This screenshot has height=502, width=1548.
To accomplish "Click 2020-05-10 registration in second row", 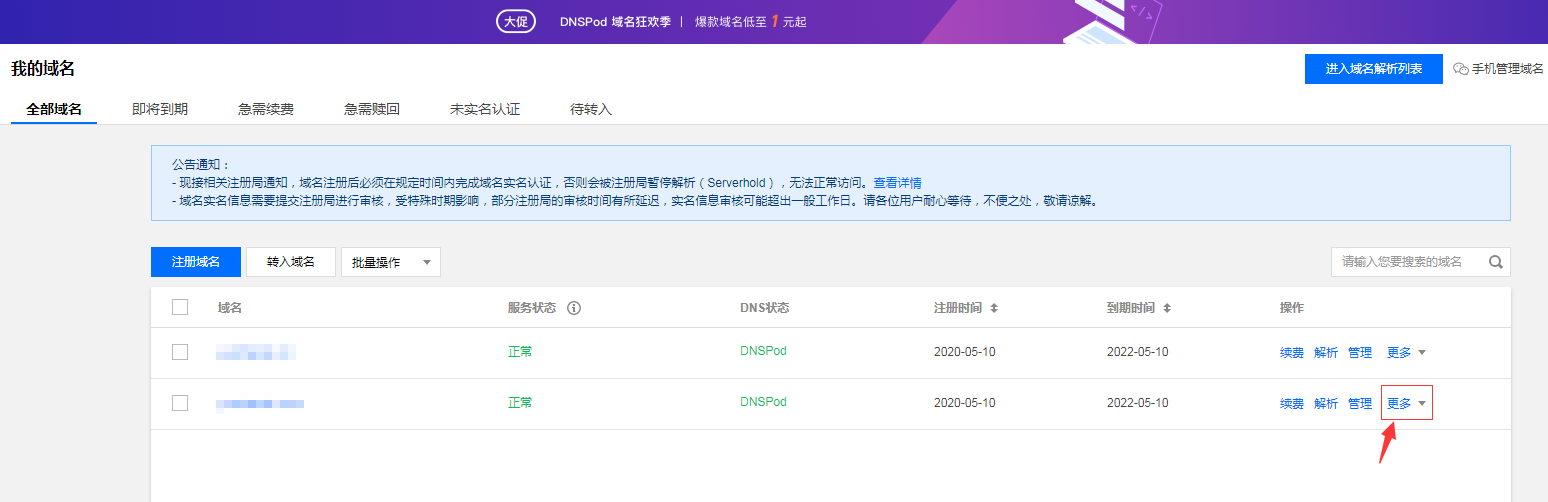I will [964, 403].
